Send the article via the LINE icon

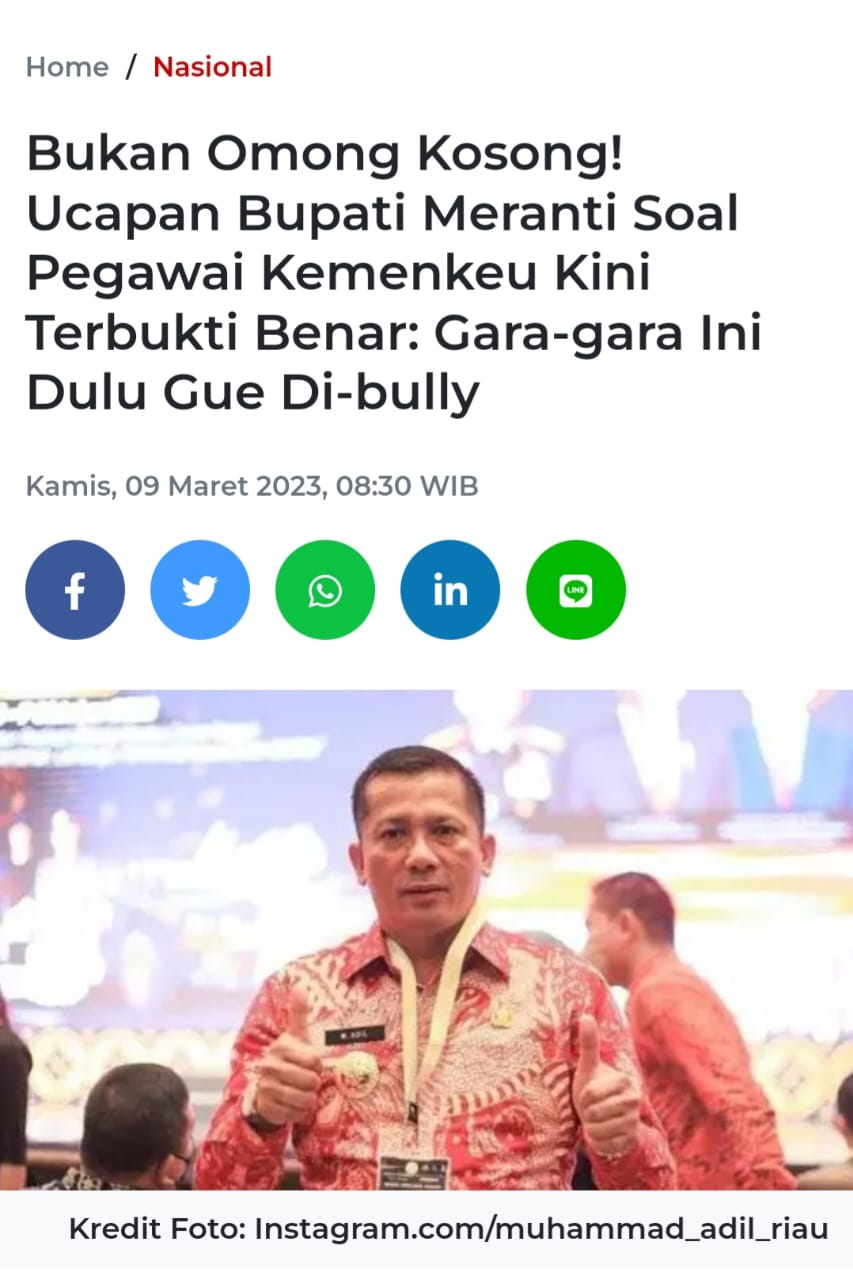[x=576, y=590]
